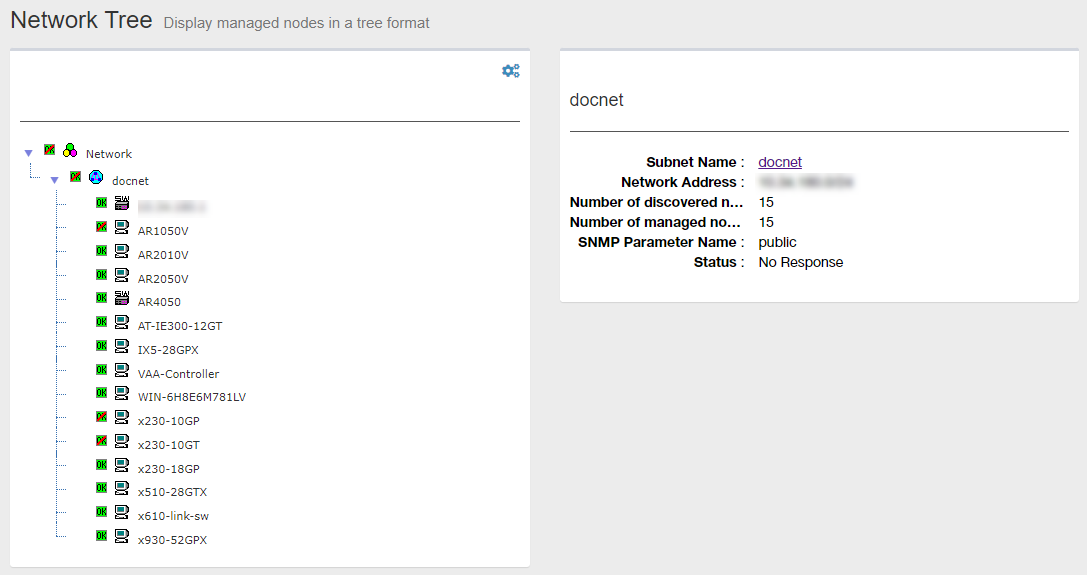
Task: Click the status badge beside x230-10GP
Action: tap(101, 417)
